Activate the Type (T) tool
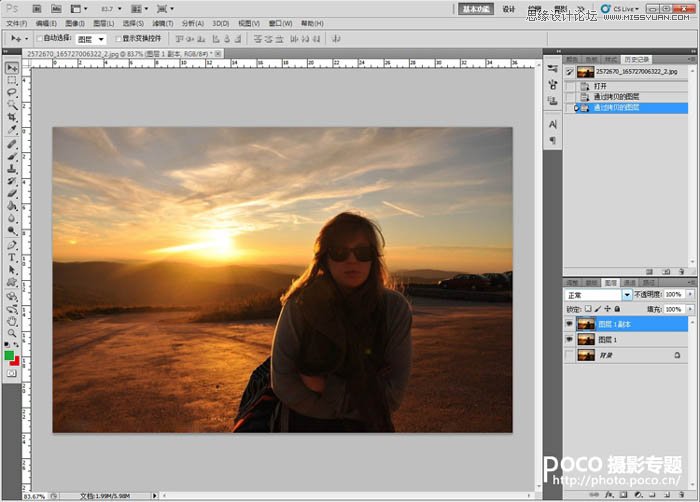700x502 pixels. pos(12,257)
